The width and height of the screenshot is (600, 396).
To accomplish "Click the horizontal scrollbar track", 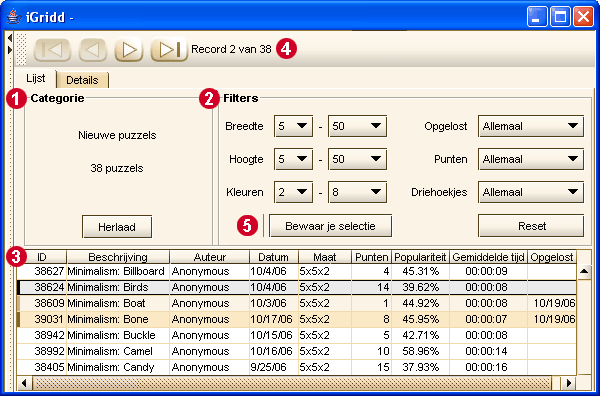I will tap(293, 383).
